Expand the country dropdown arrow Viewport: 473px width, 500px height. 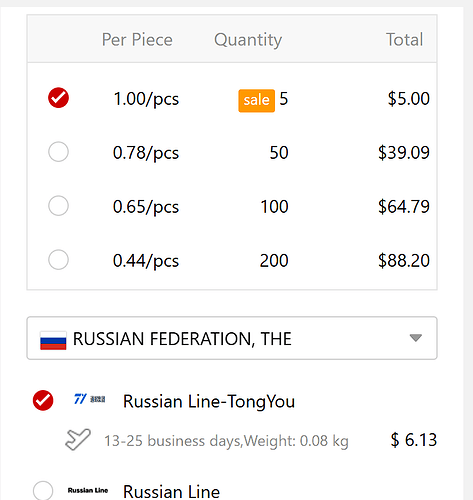tap(416, 338)
